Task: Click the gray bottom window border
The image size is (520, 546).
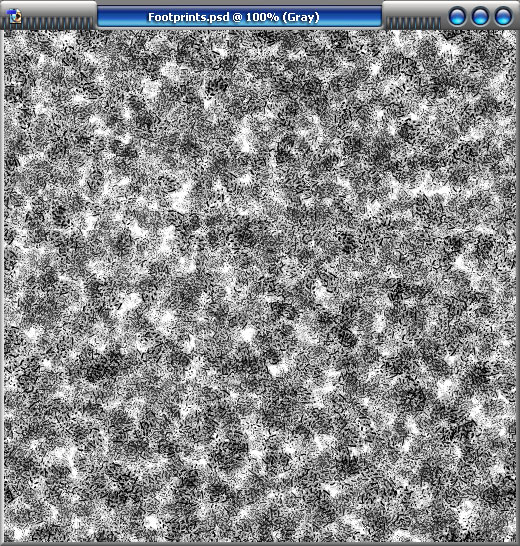Action: (260, 544)
